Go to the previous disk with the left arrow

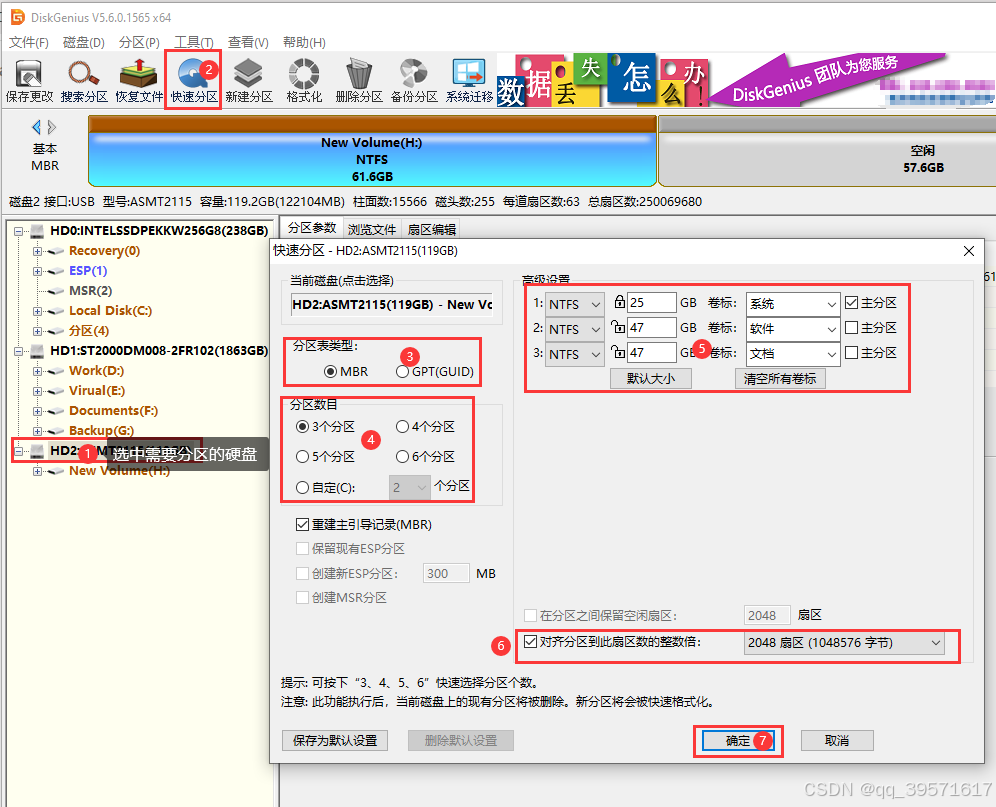pos(36,127)
